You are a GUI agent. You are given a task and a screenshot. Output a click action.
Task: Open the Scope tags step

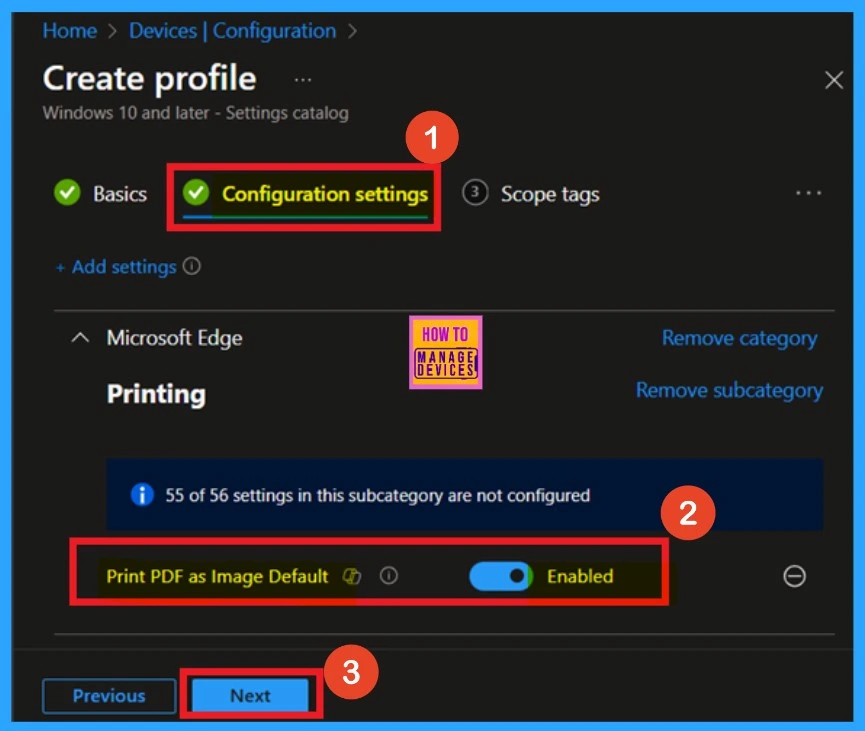click(531, 194)
